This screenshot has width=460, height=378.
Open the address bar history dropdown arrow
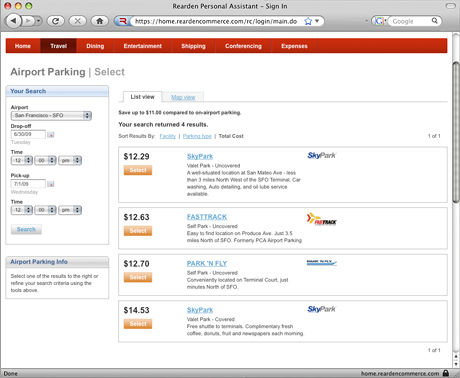317,21
